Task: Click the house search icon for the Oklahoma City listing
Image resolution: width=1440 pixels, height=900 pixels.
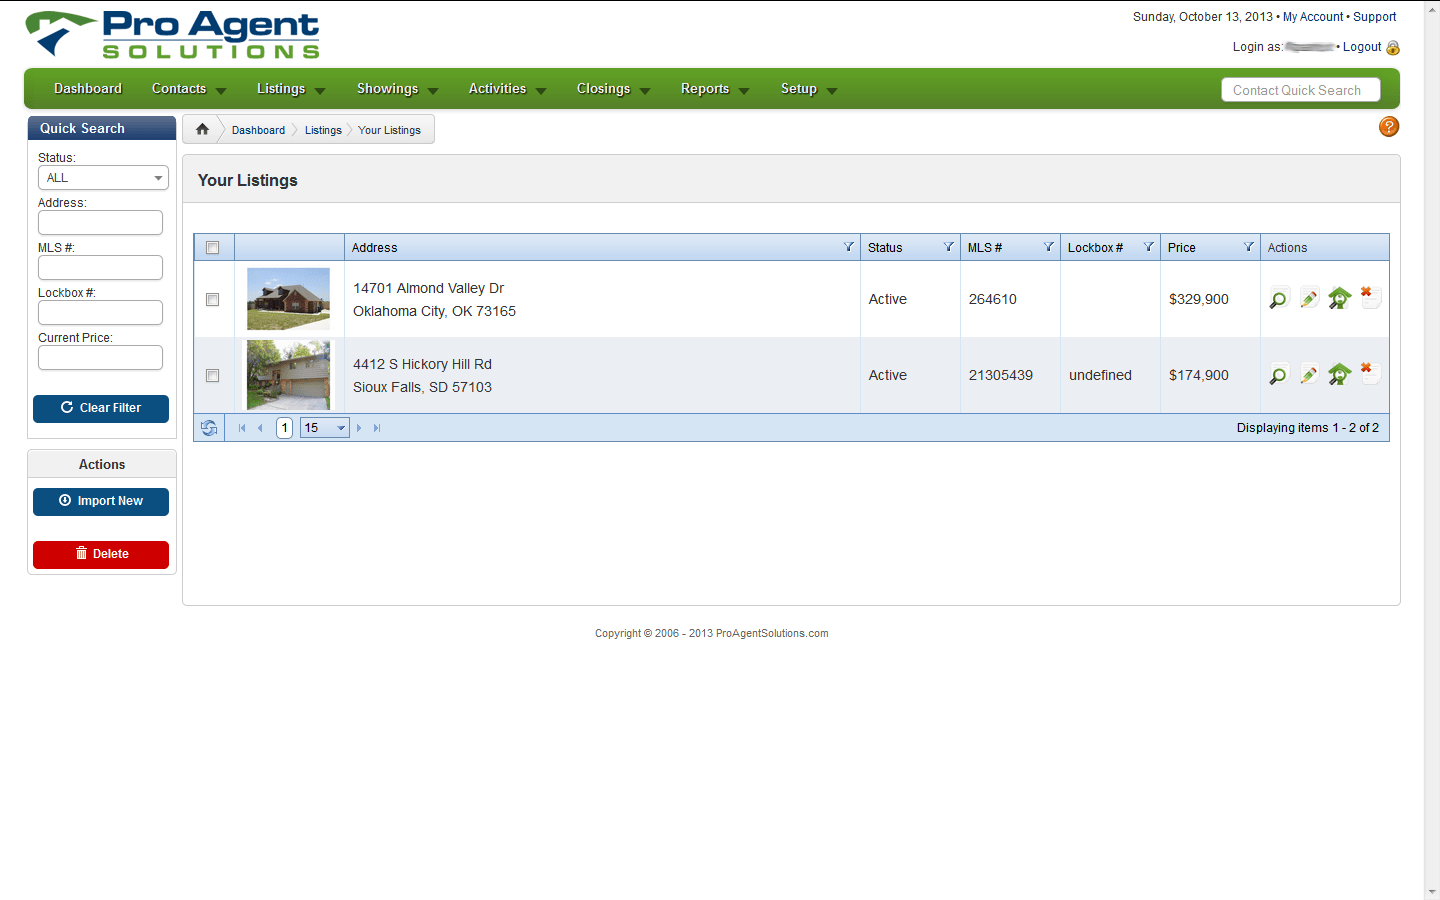Action: click(x=1339, y=297)
